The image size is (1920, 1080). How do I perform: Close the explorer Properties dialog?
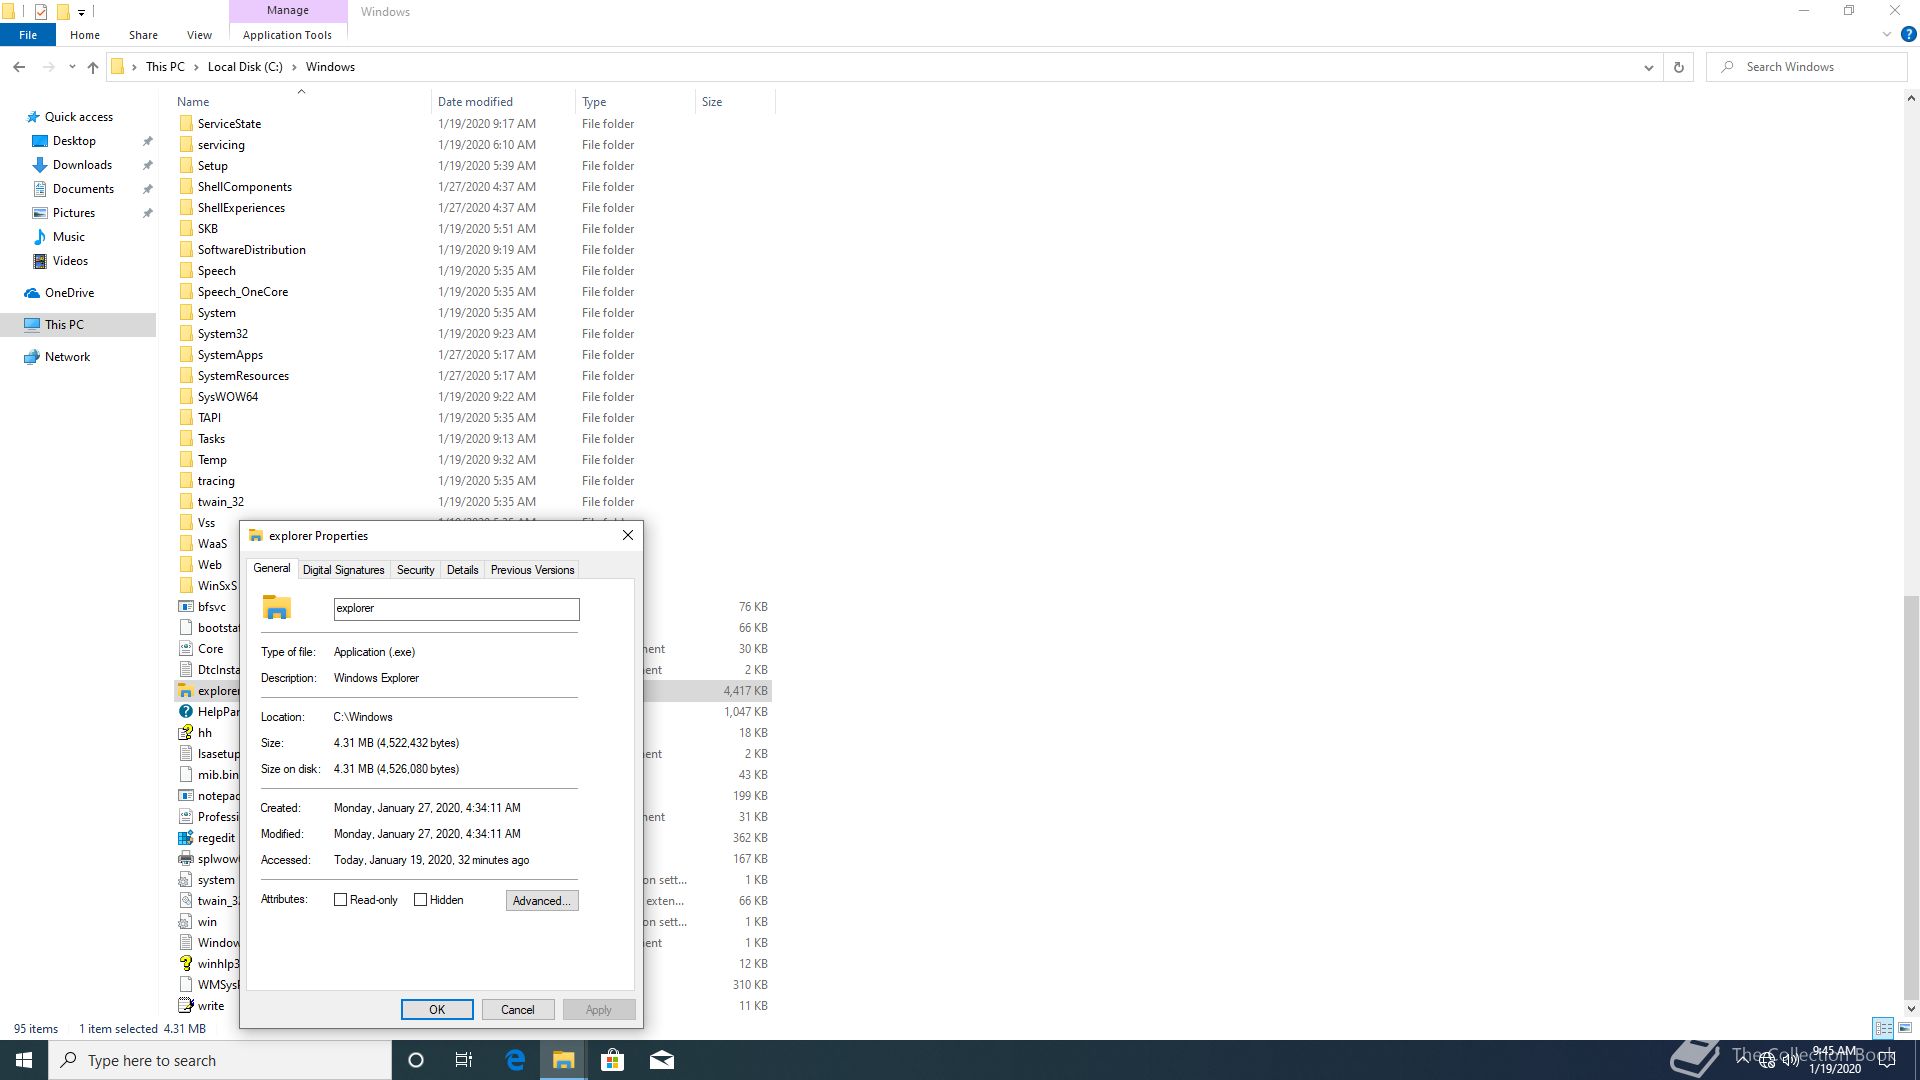pyautogui.click(x=628, y=535)
